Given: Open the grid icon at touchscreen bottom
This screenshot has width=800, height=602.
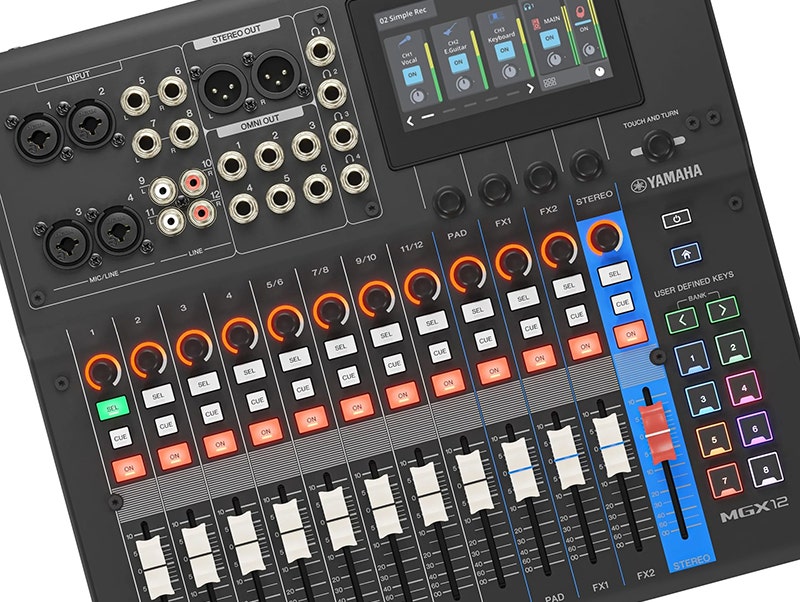Looking at the screenshot, I should 549,82.
